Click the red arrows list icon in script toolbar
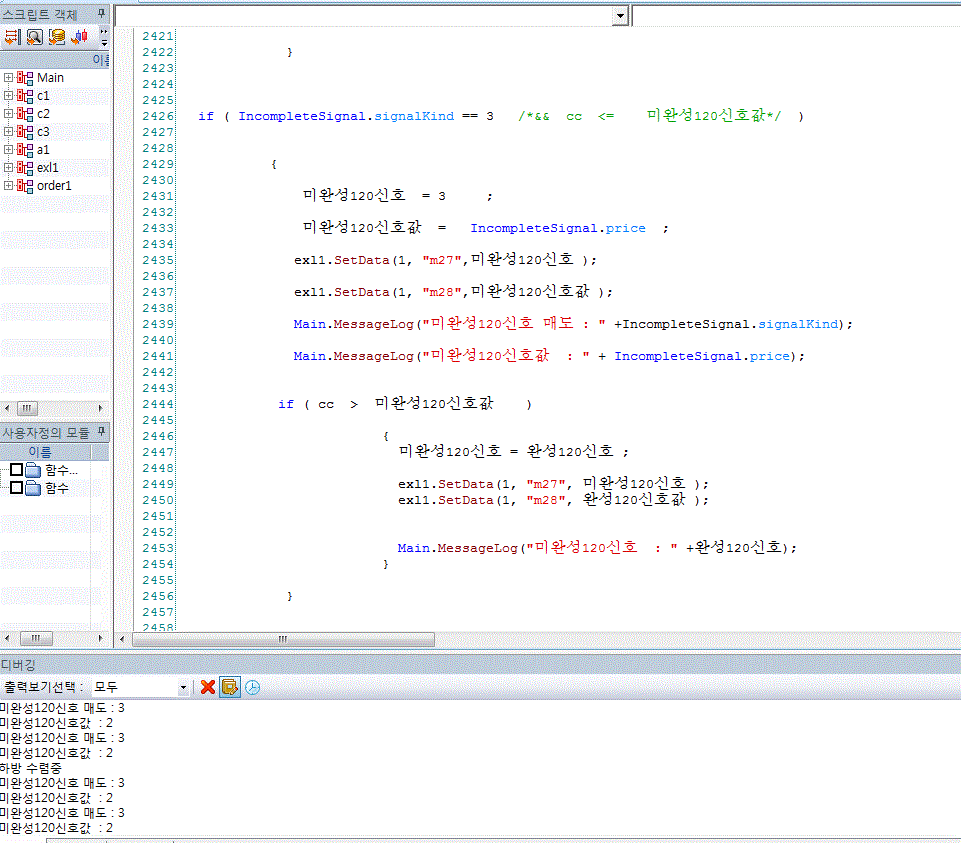This screenshot has height=843, width=961. (x=12, y=37)
